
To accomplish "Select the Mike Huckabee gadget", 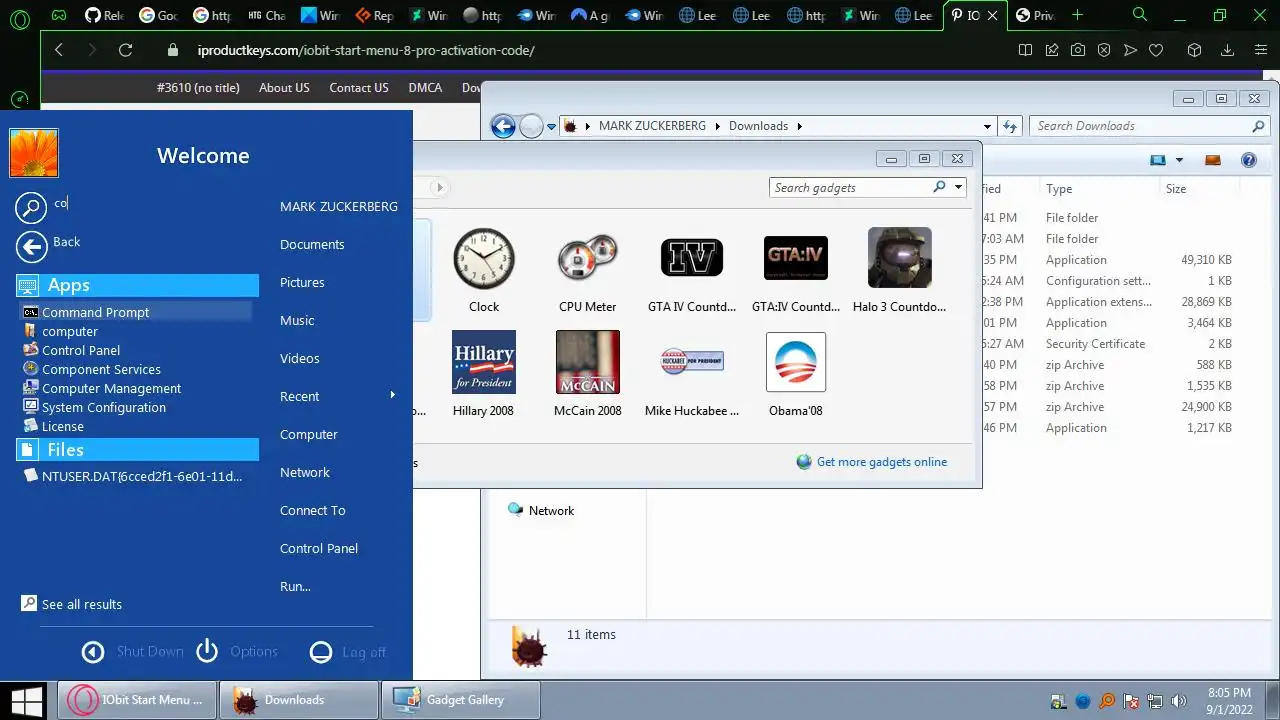I will pyautogui.click(x=692, y=374).
